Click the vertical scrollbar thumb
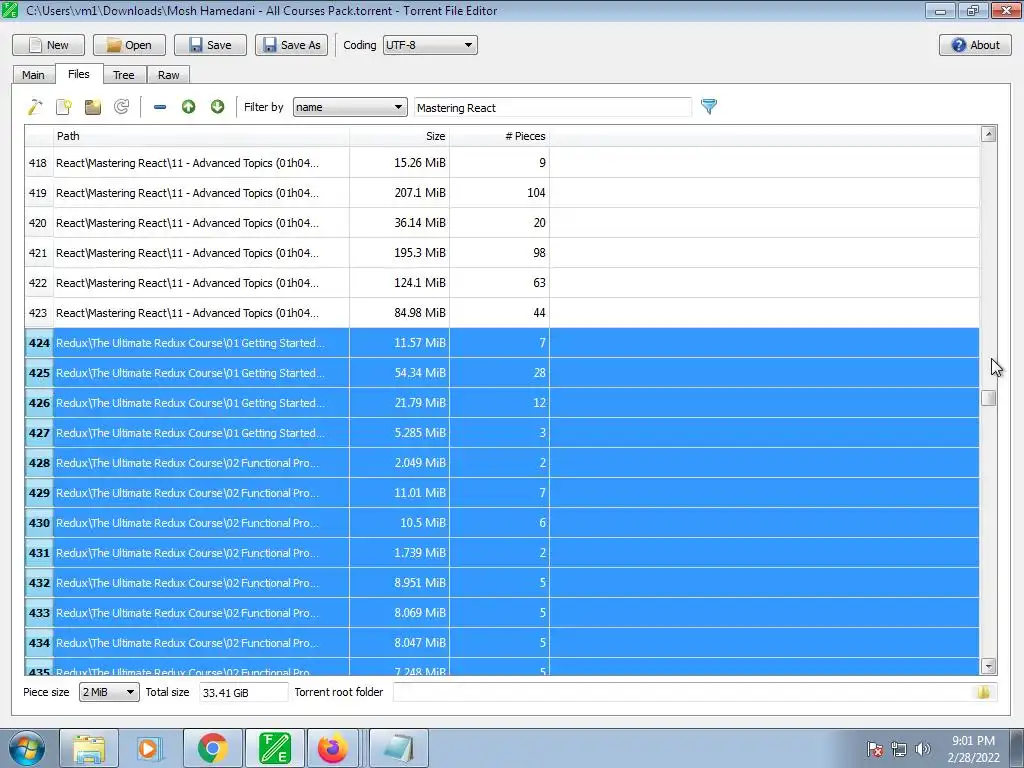 click(988, 398)
